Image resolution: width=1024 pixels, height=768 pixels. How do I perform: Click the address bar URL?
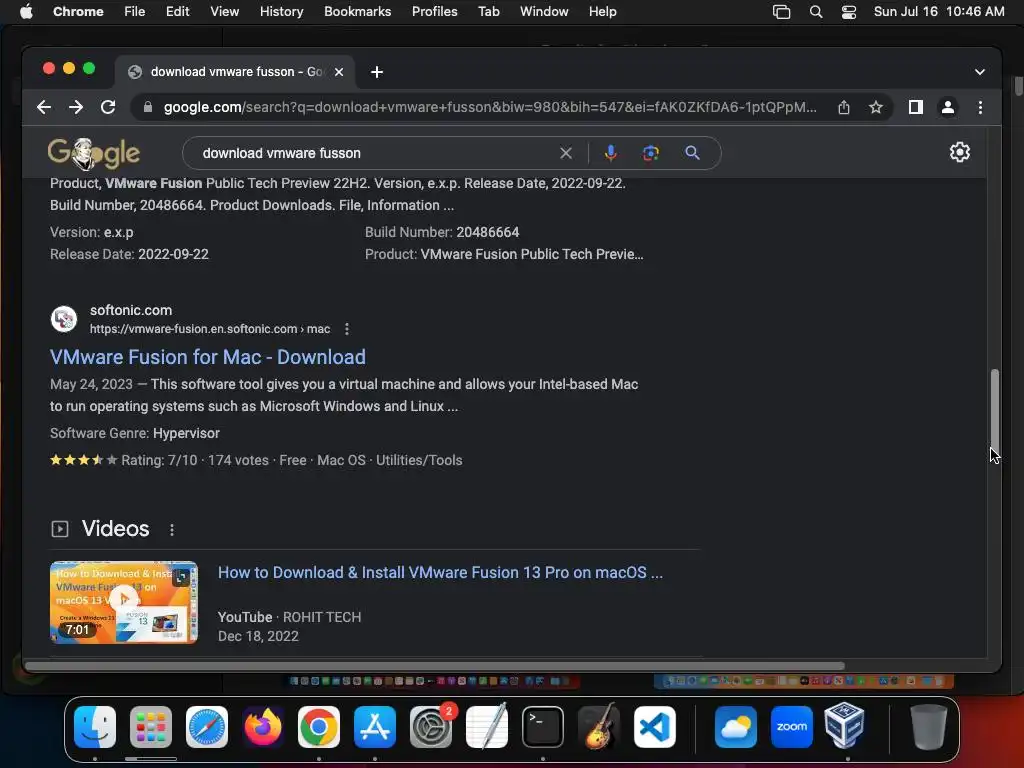click(490, 107)
